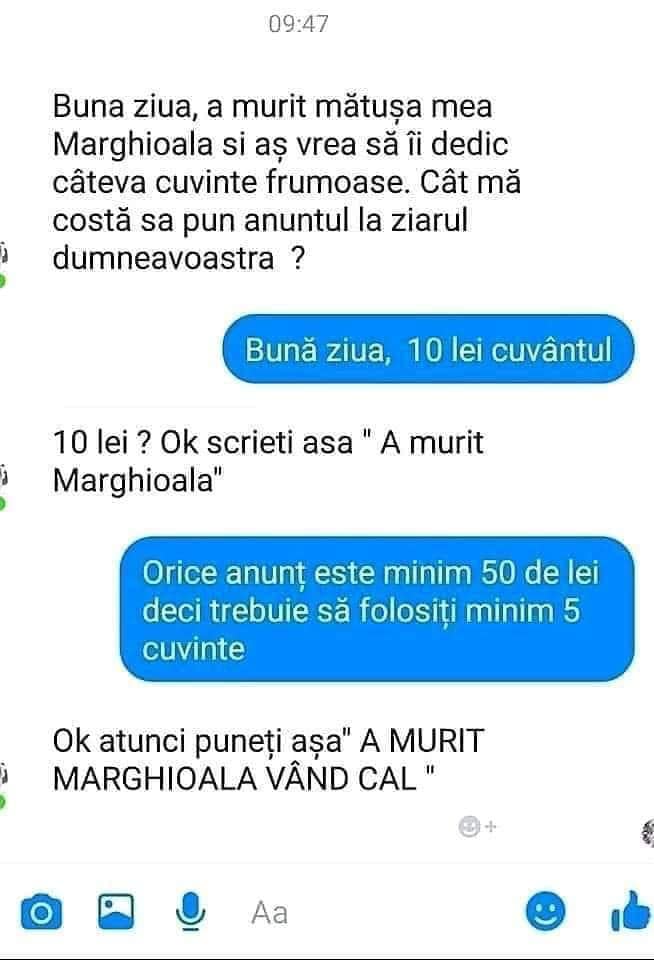Click the 09:47 timestamp
654x960 pixels.
[x=298, y=24]
